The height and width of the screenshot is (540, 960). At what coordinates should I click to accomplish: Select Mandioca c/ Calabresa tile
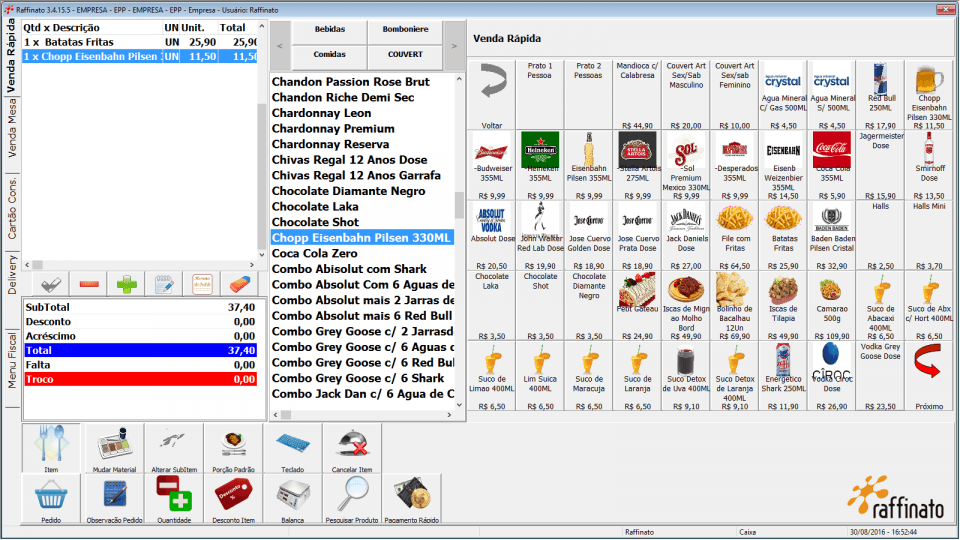[637, 94]
